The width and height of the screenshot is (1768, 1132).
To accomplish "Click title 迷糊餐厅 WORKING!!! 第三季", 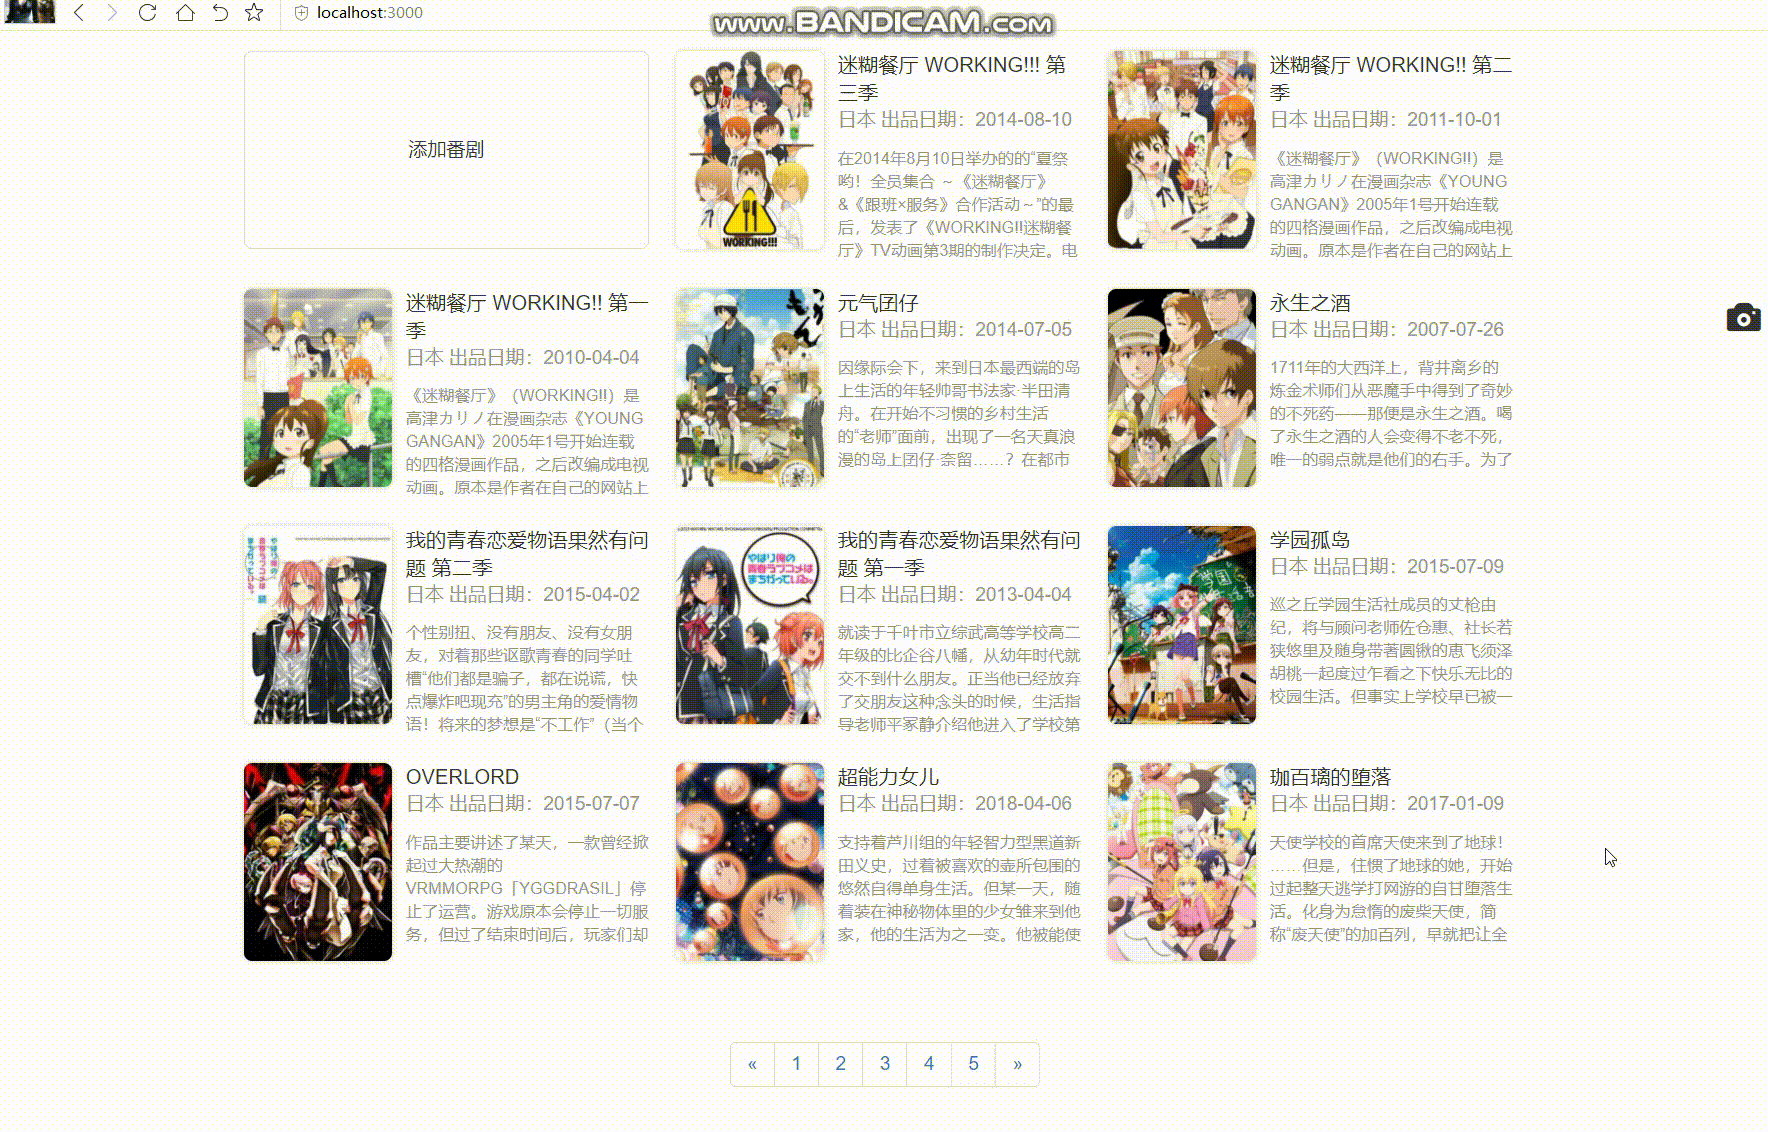I will click(x=951, y=78).
